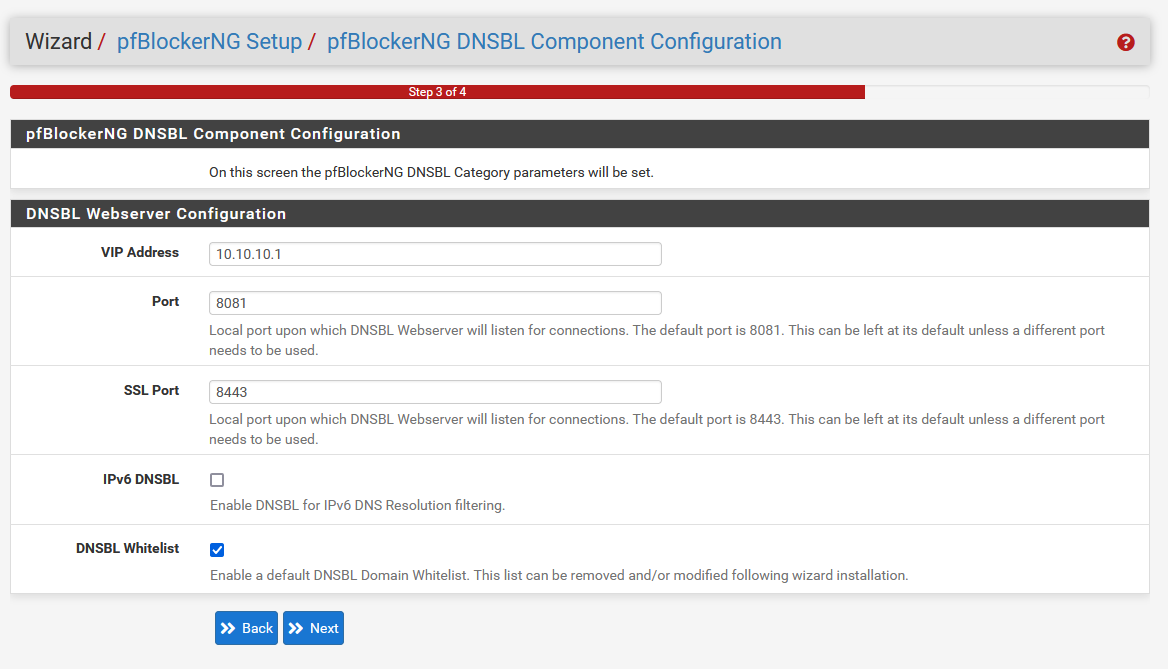The height and width of the screenshot is (669, 1168).
Task: Focus the VIP Address field
Action: [435, 254]
